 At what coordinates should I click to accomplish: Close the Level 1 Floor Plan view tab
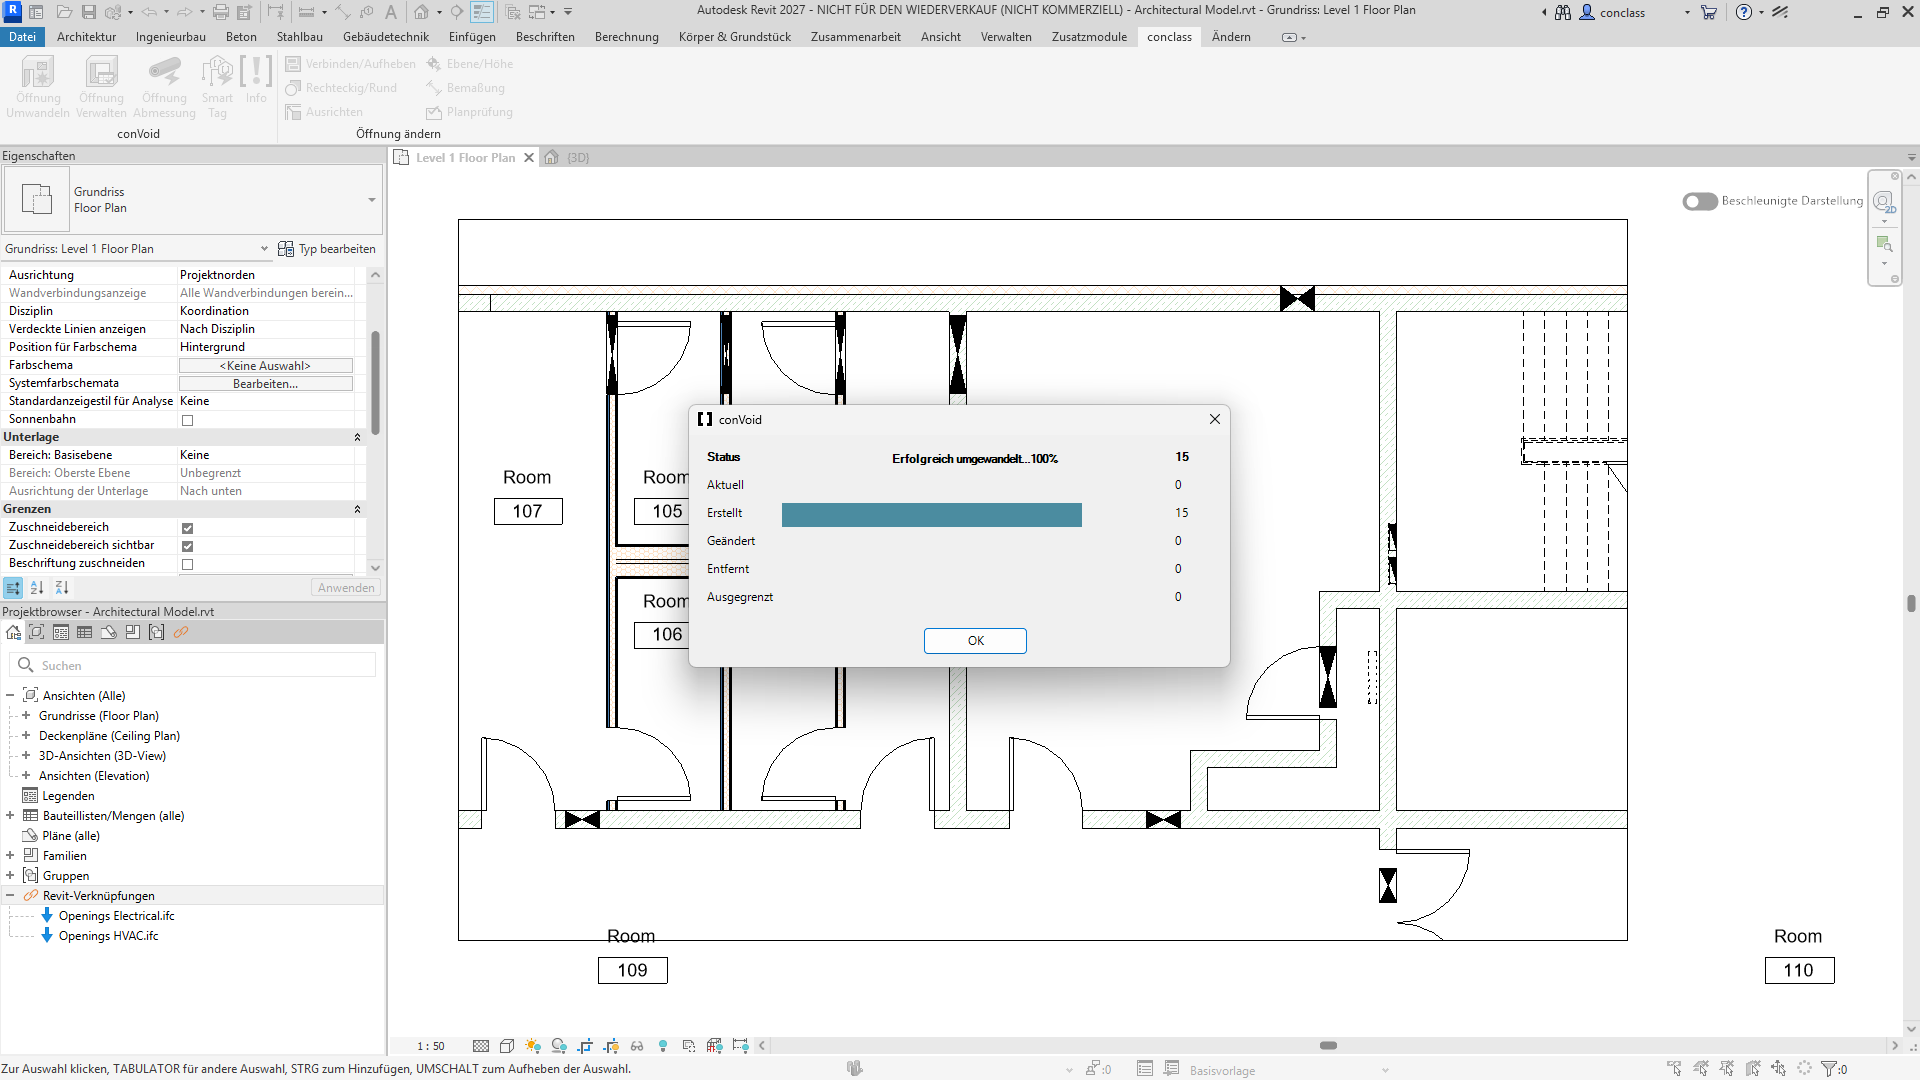click(x=529, y=158)
